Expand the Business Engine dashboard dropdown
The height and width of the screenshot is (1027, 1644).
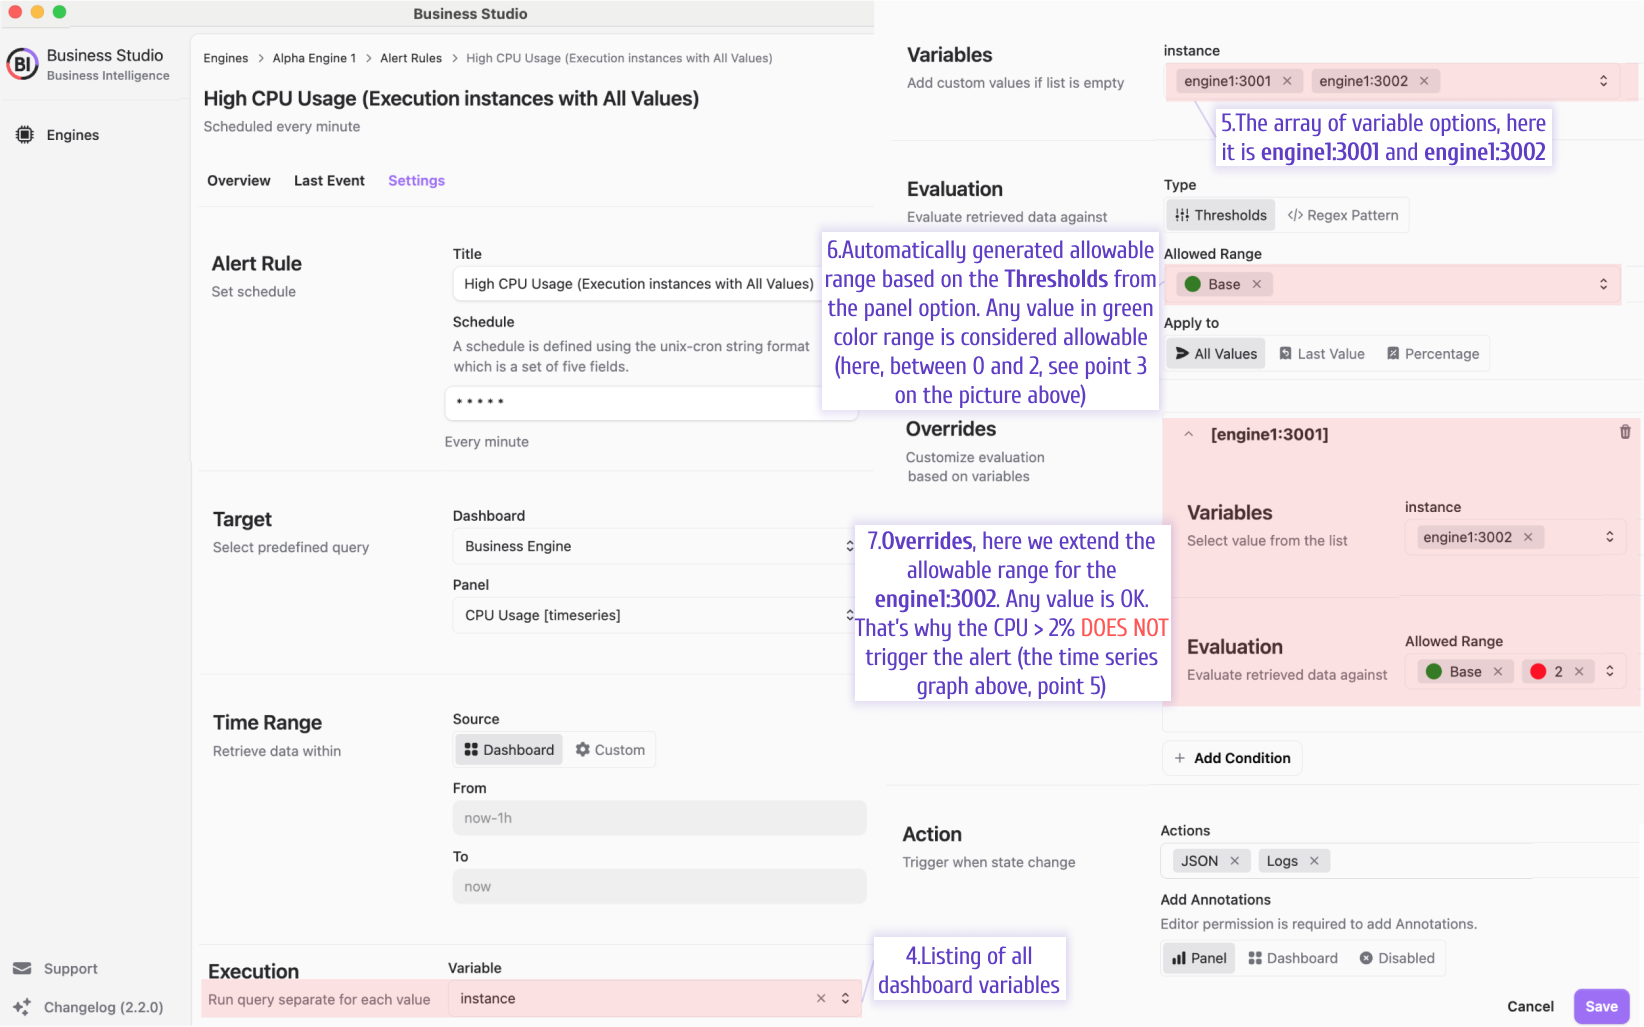pyautogui.click(x=658, y=546)
